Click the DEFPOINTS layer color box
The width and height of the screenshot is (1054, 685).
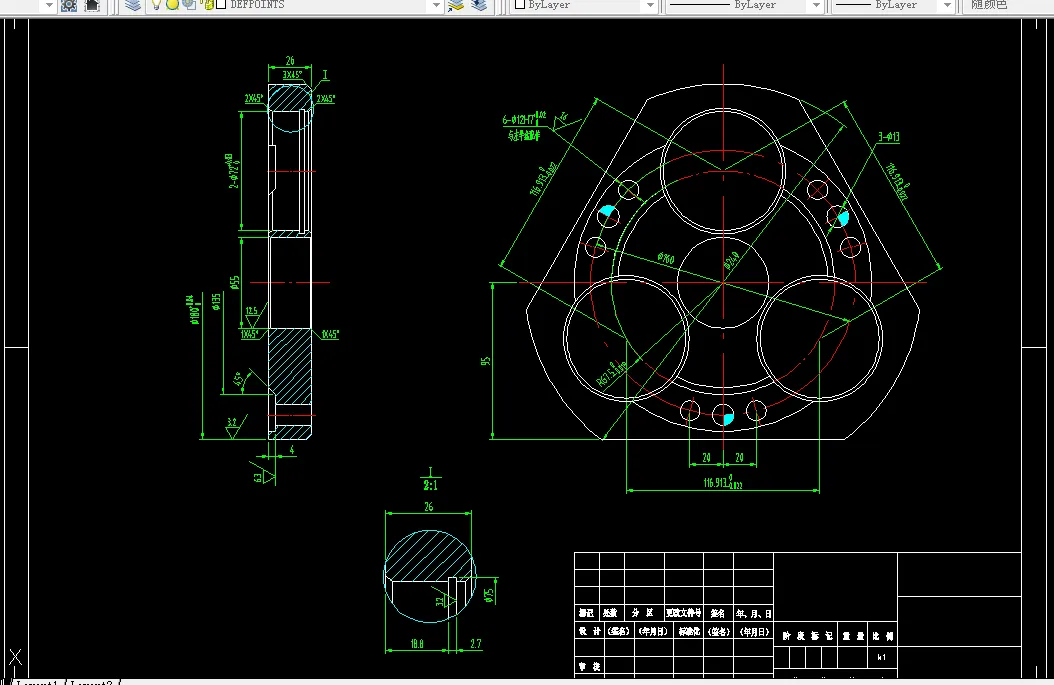[220, 5]
